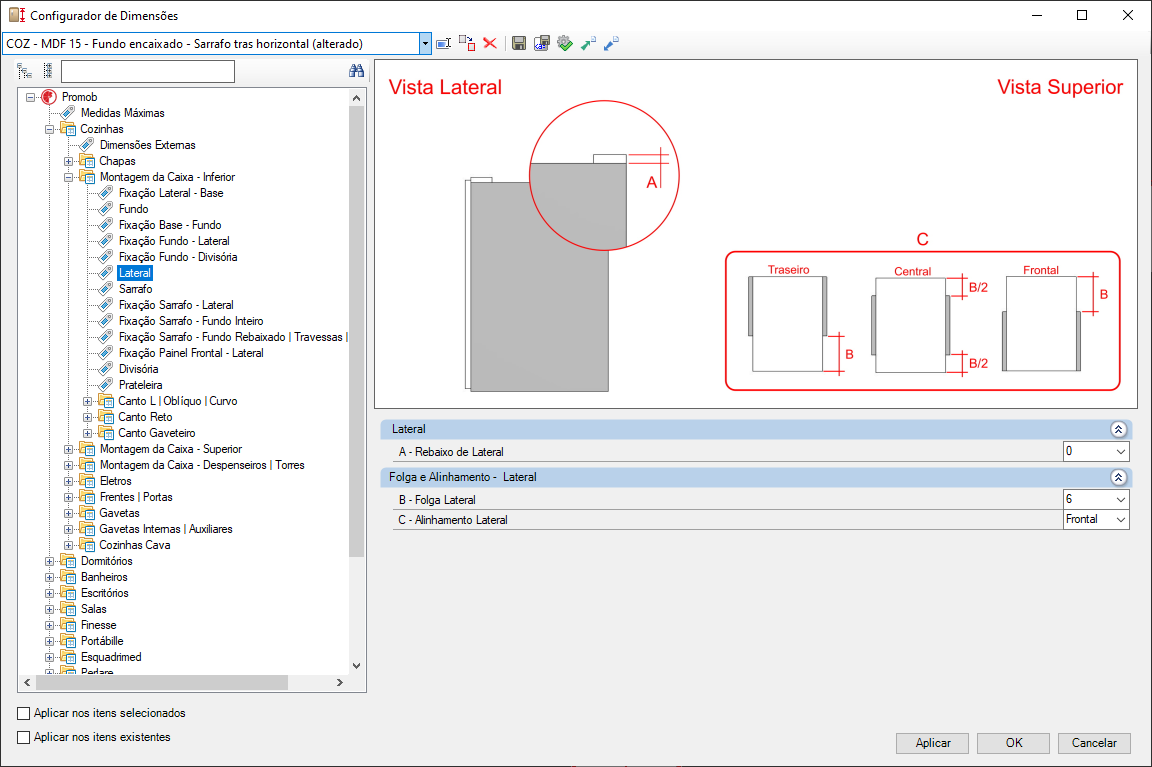Click the tree search input field
Viewport: 1152px width, 767px height.
[148, 71]
